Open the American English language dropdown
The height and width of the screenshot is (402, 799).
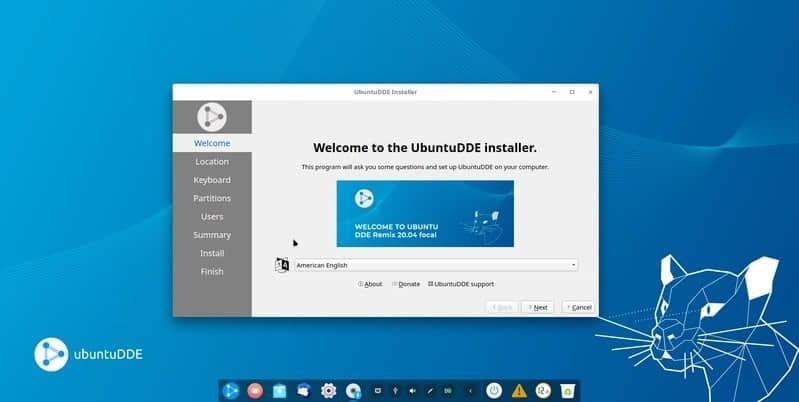click(435, 265)
